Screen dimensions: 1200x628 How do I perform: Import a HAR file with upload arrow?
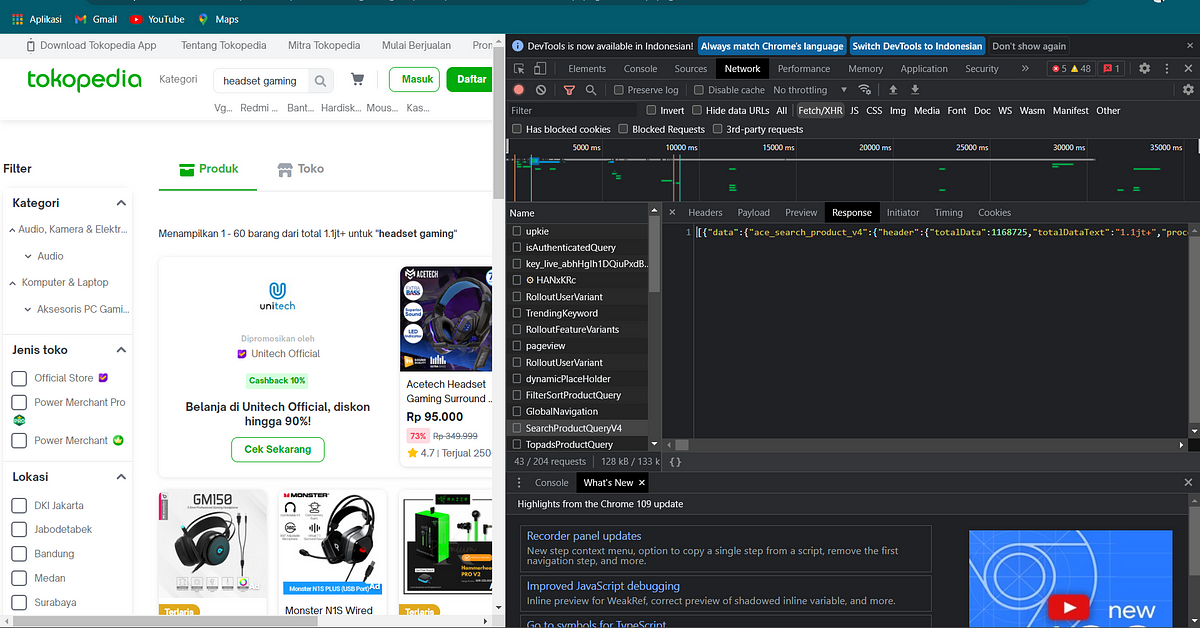click(x=893, y=90)
